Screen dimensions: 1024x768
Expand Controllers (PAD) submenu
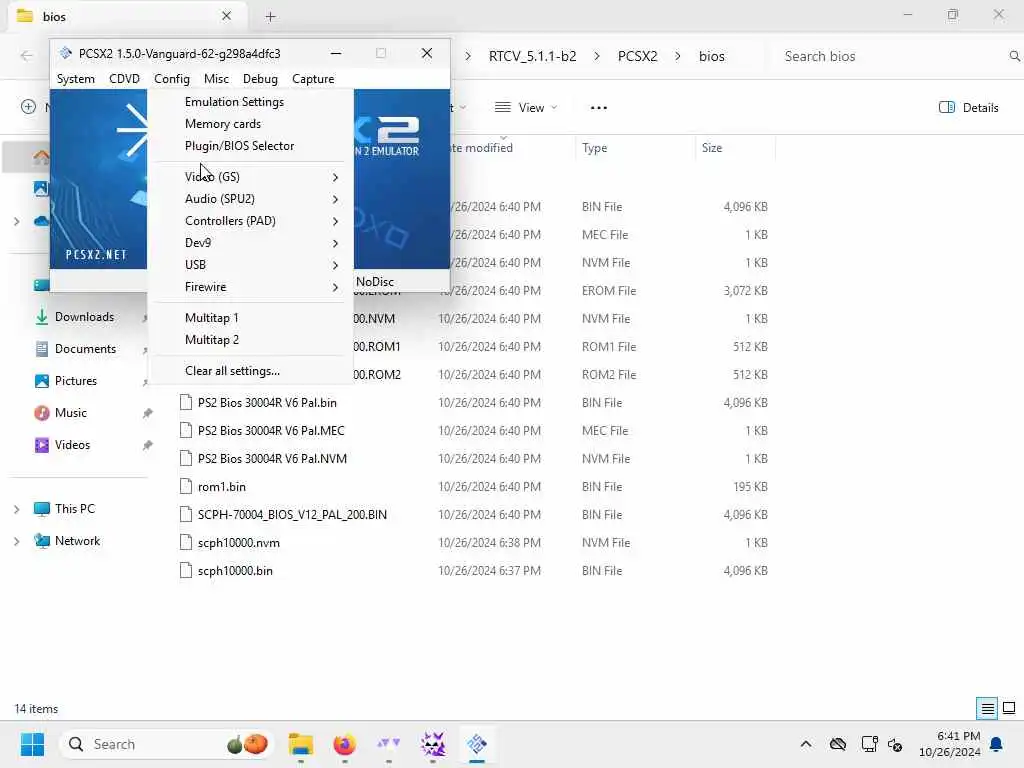tap(251, 221)
